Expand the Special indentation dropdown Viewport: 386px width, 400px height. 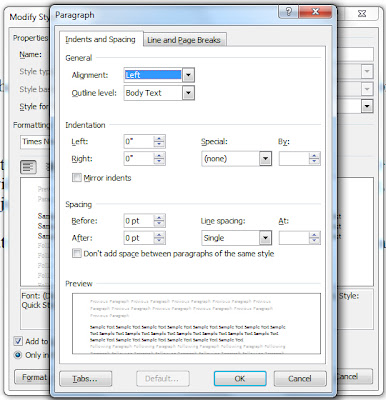pyautogui.click(x=265, y=159)
